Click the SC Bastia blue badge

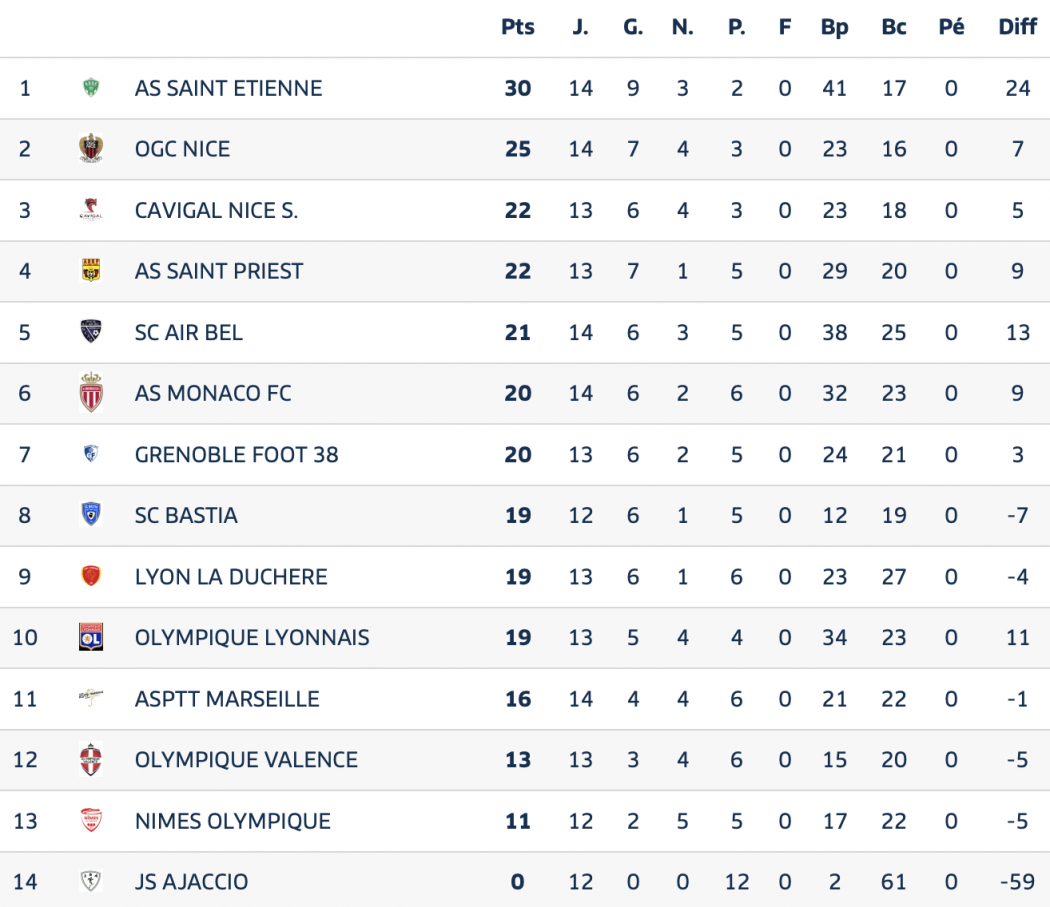(91, 514)
